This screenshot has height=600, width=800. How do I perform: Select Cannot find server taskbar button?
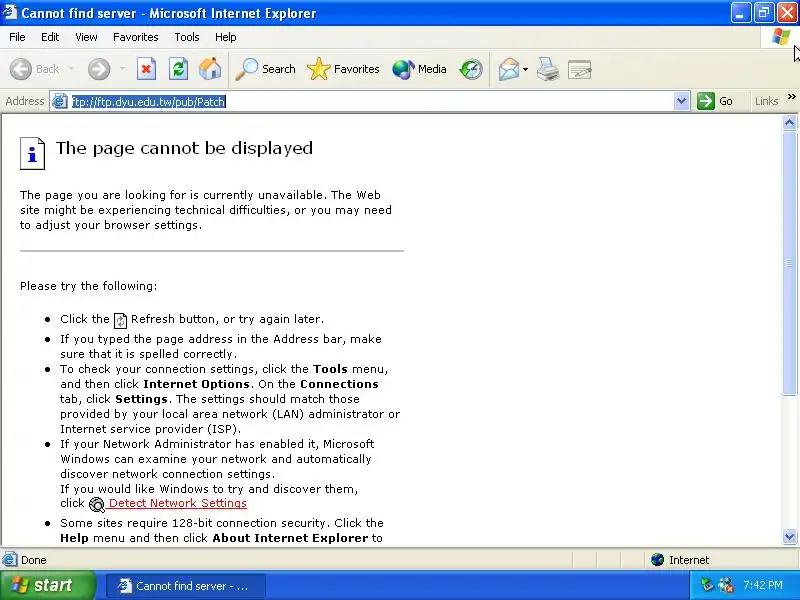[x=186, y=586]
